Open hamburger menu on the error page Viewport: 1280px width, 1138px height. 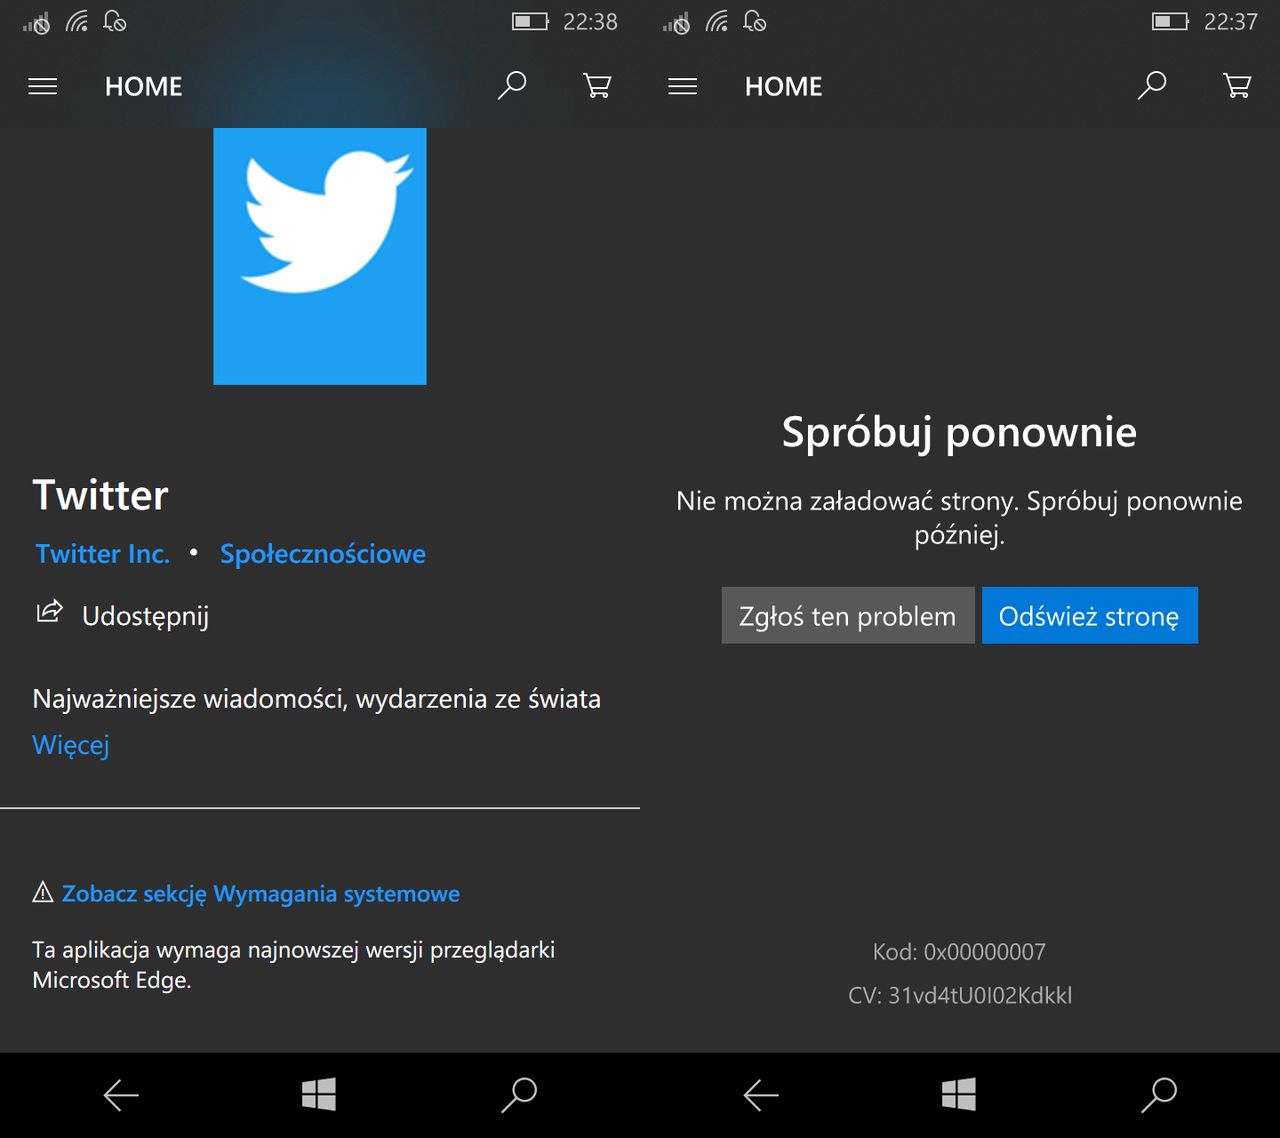[683, 87]
